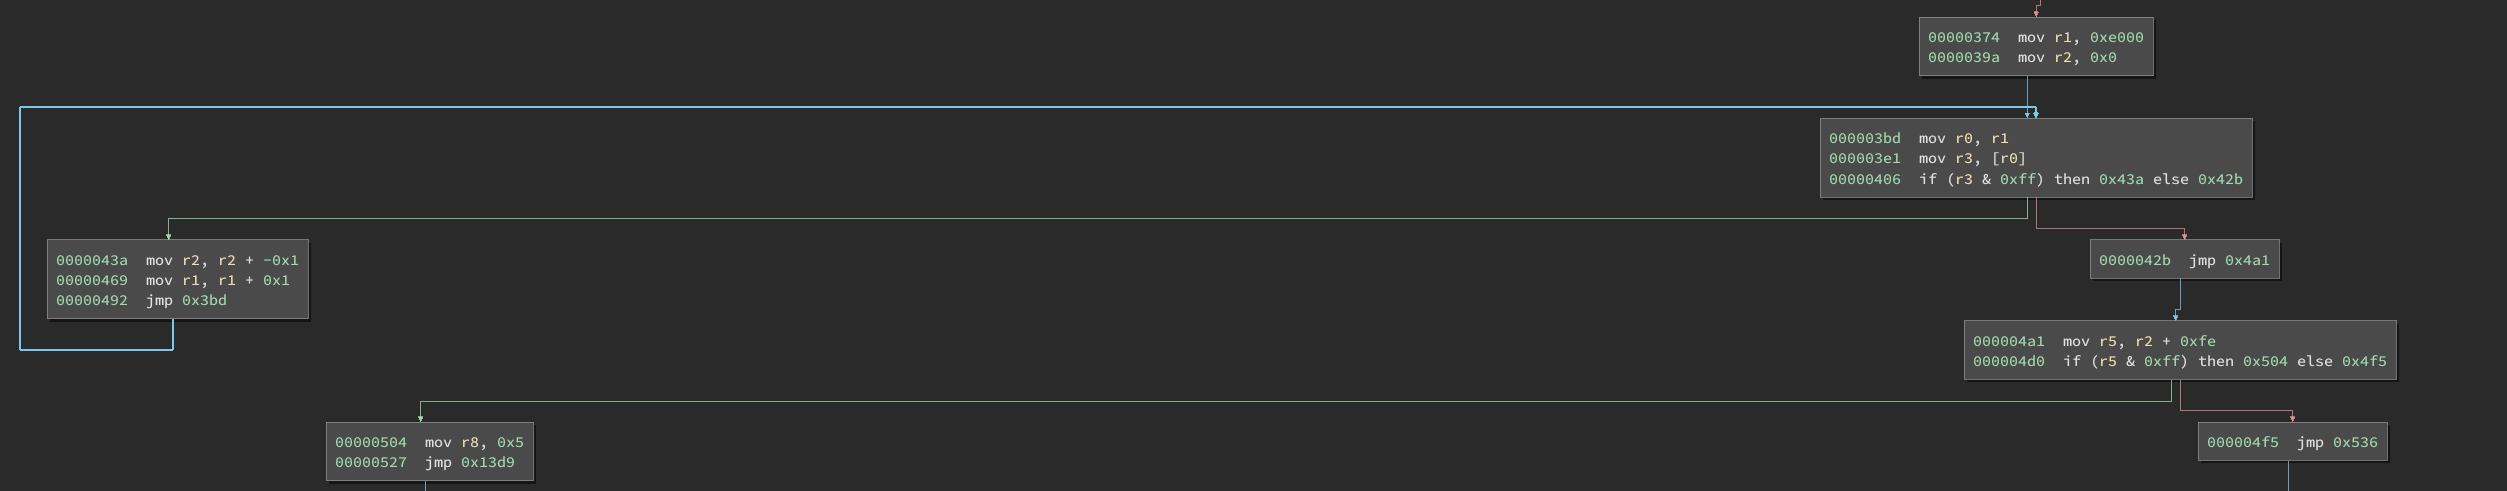This screenshot has height=491, width=2507.
Task: Follow the 0x43a branch target
Action: click(x=2120, y=180)
